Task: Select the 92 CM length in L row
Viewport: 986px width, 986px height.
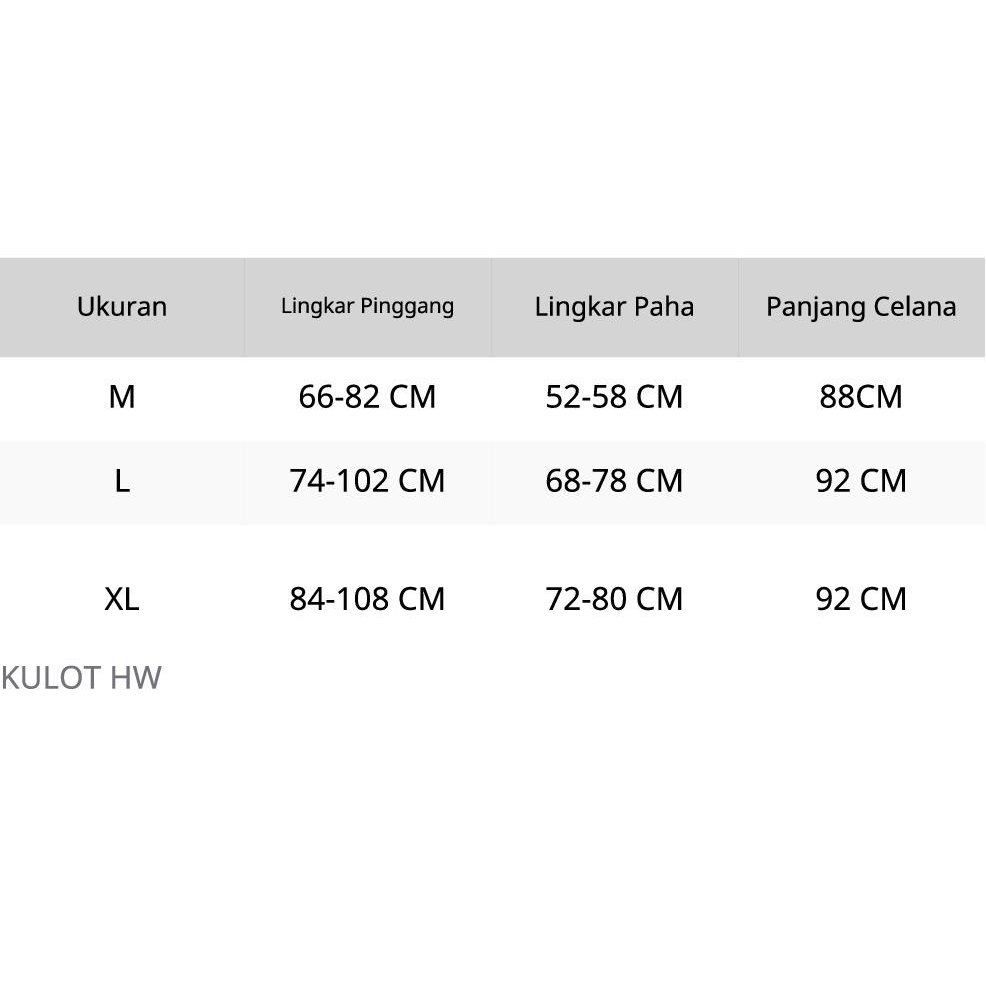Action: coord(861,481)
